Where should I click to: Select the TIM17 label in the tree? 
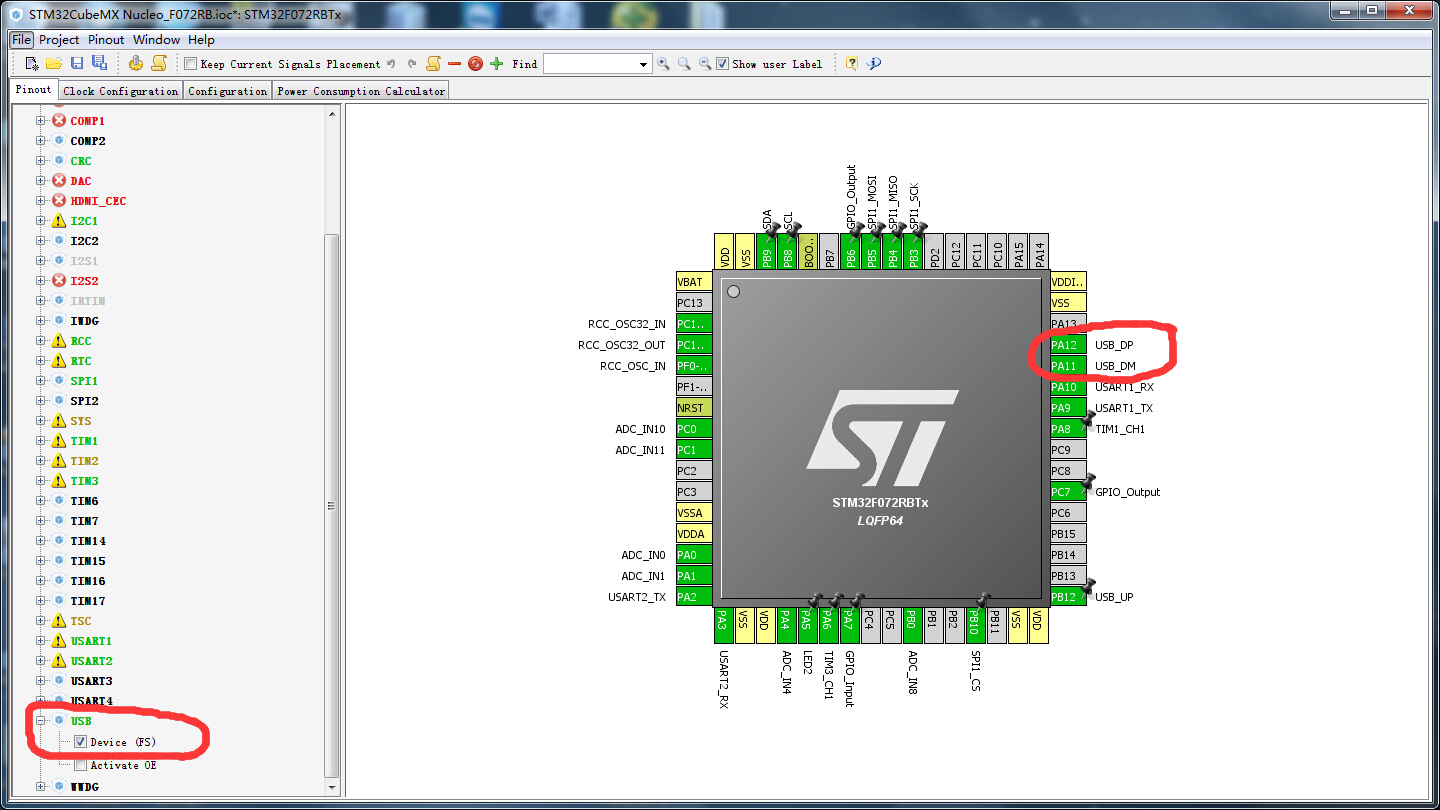click(x=88, y=601)
